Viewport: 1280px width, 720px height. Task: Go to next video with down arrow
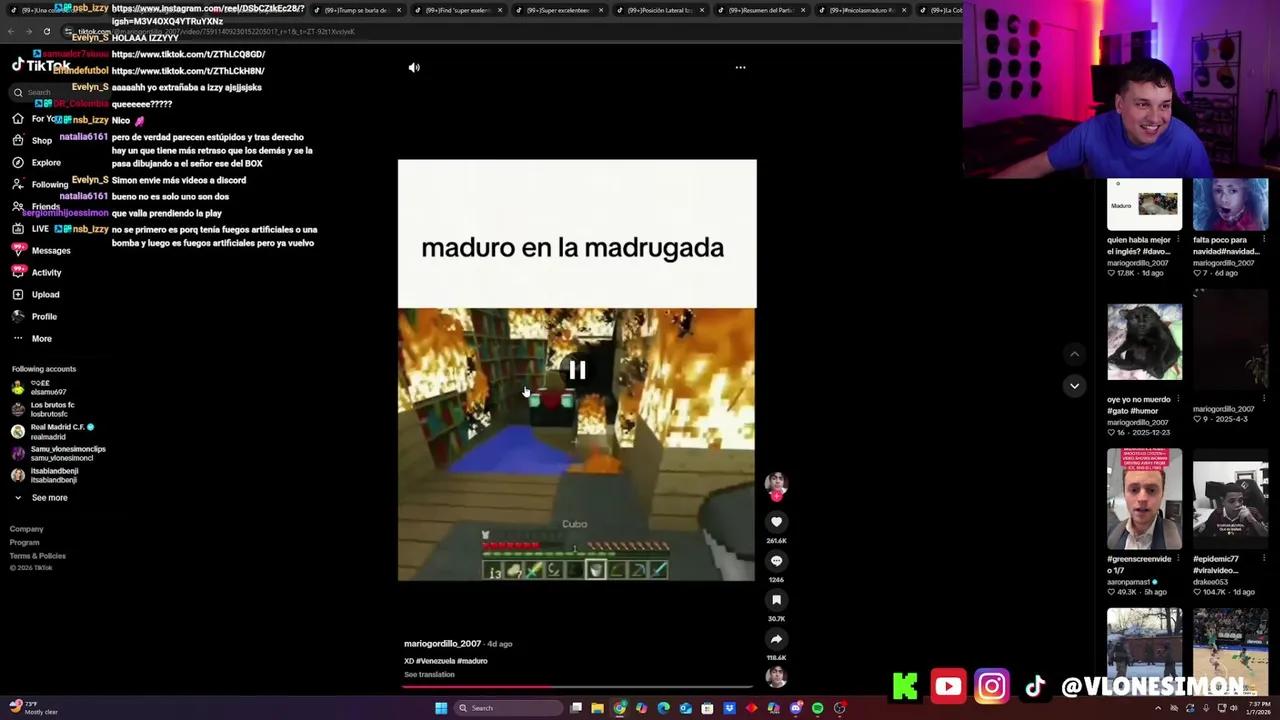coord(1074,385)
